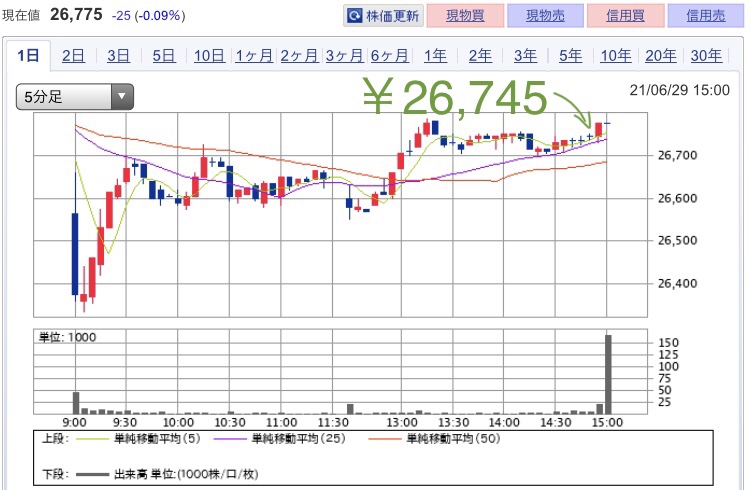Viewport: 750px width, 490px height.
Task: Switch to the 5日 period tab
Action: coord(164,56)
